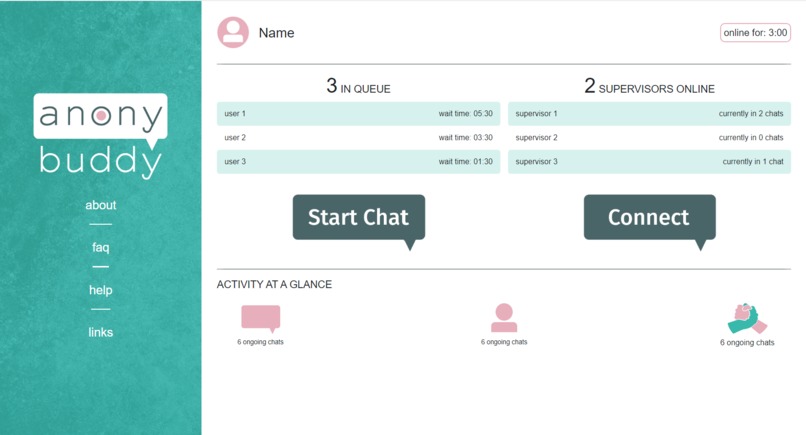Click the pink user profile avatar icon

(233, 32)
